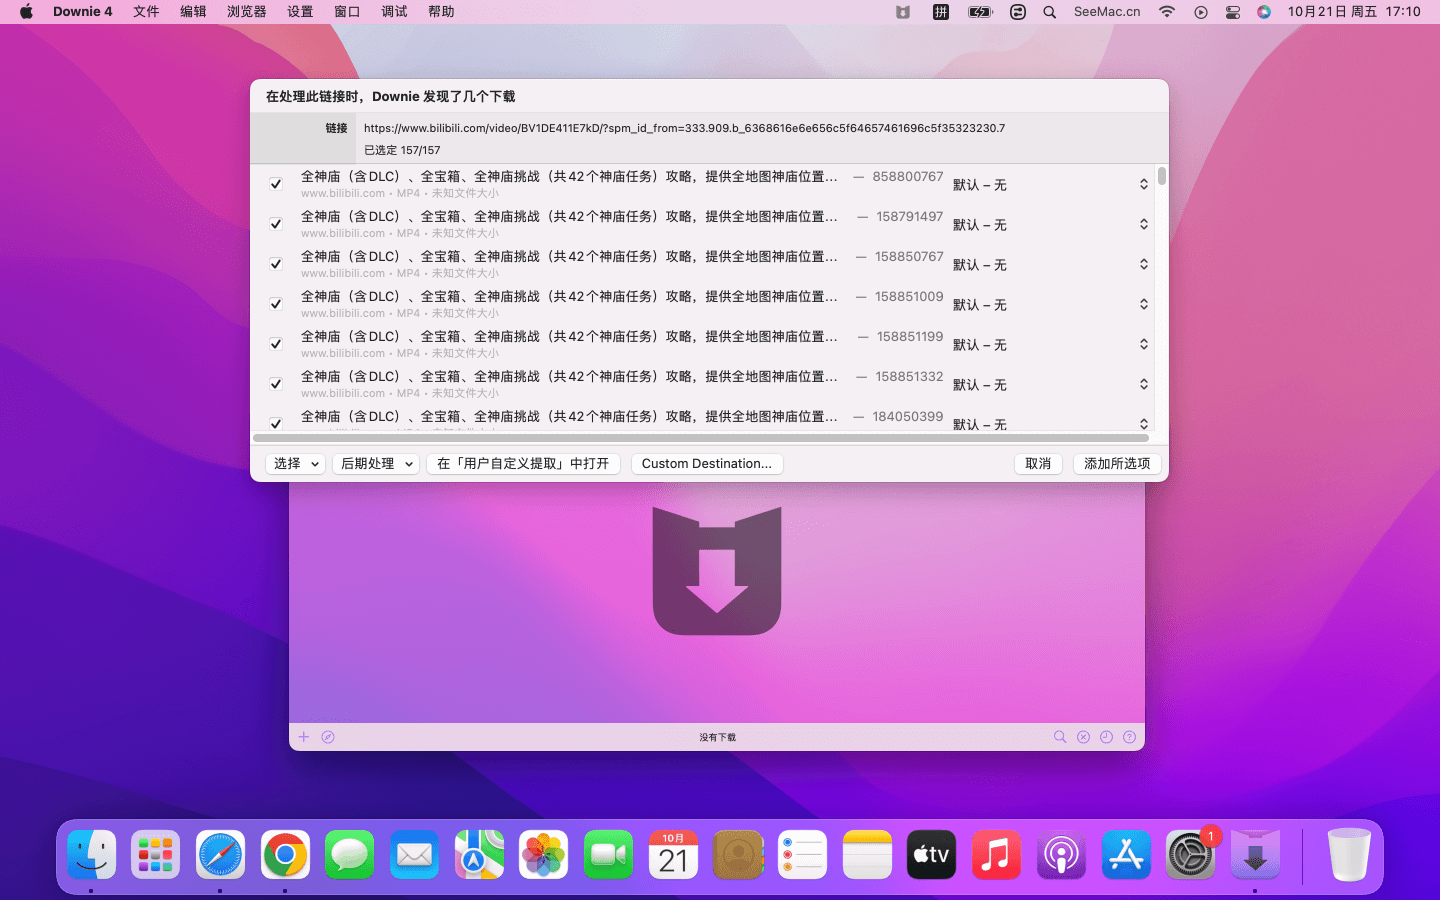
Task: Click the search magnifier icon in Downie window
Action: click(x=1060, y=737)
